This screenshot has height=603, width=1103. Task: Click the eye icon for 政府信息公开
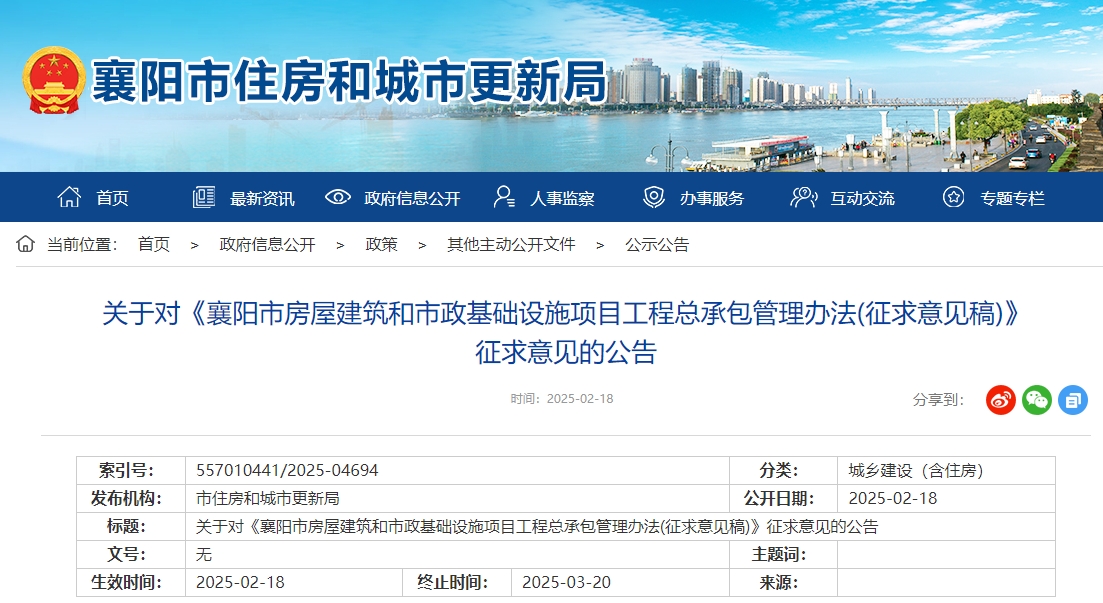[x=338, y=197]
